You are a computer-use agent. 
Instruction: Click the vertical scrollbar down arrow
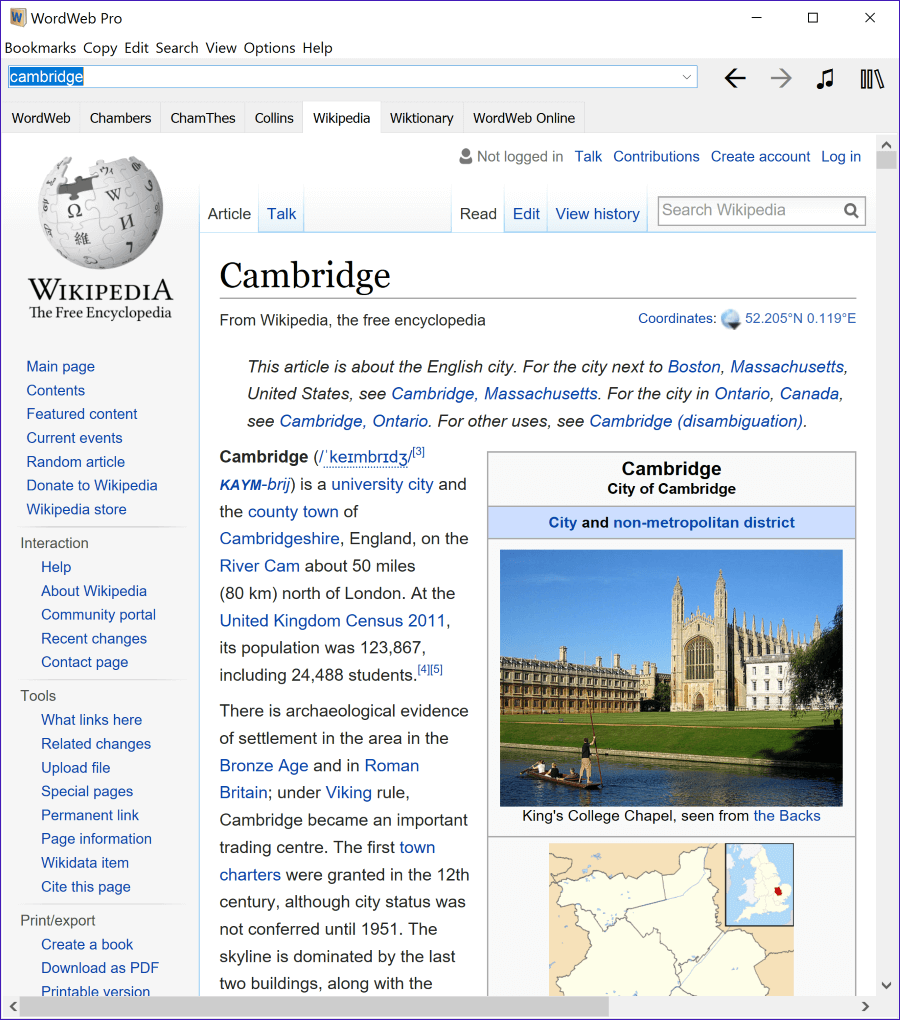[885, 985]
